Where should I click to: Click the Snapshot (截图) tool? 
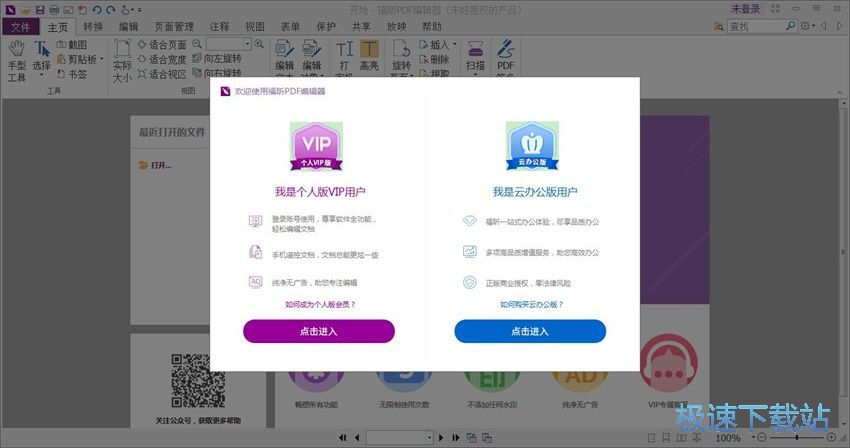pos(72,45)
